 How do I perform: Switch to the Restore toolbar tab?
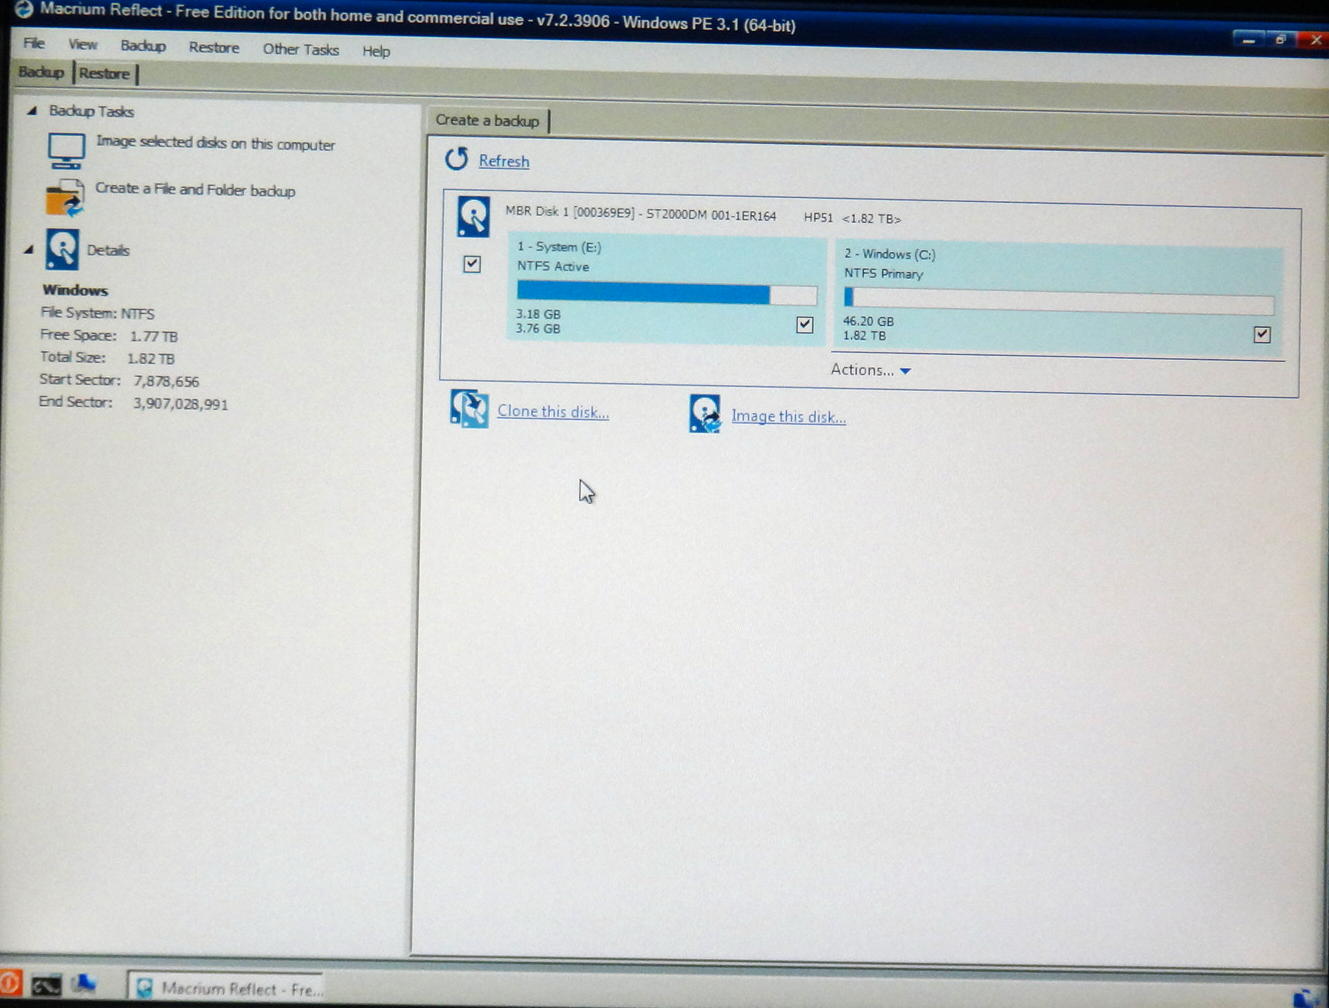coord(104,73)
